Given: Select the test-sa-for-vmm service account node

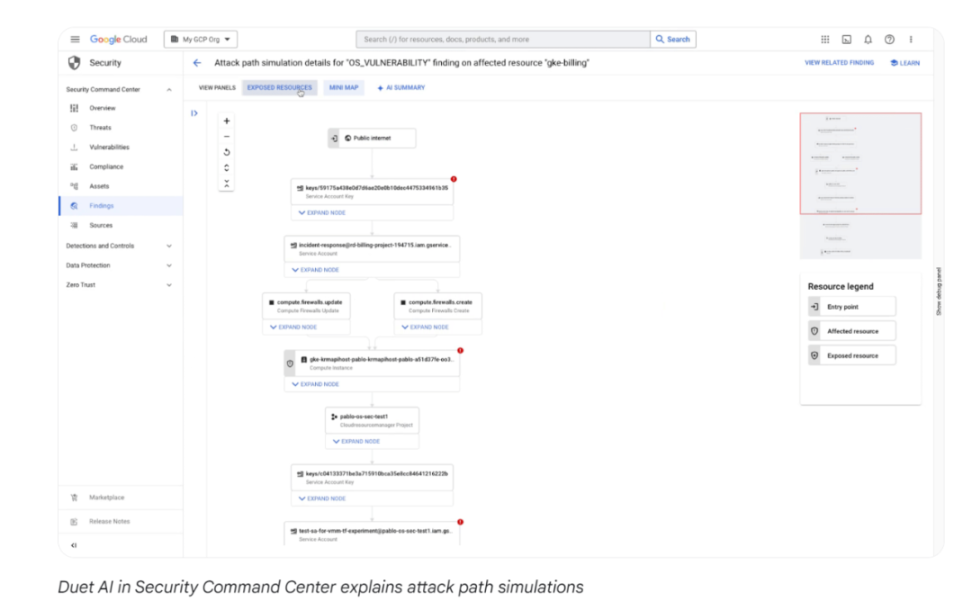Looking at the screenshot, I should (x=372, y=534).
